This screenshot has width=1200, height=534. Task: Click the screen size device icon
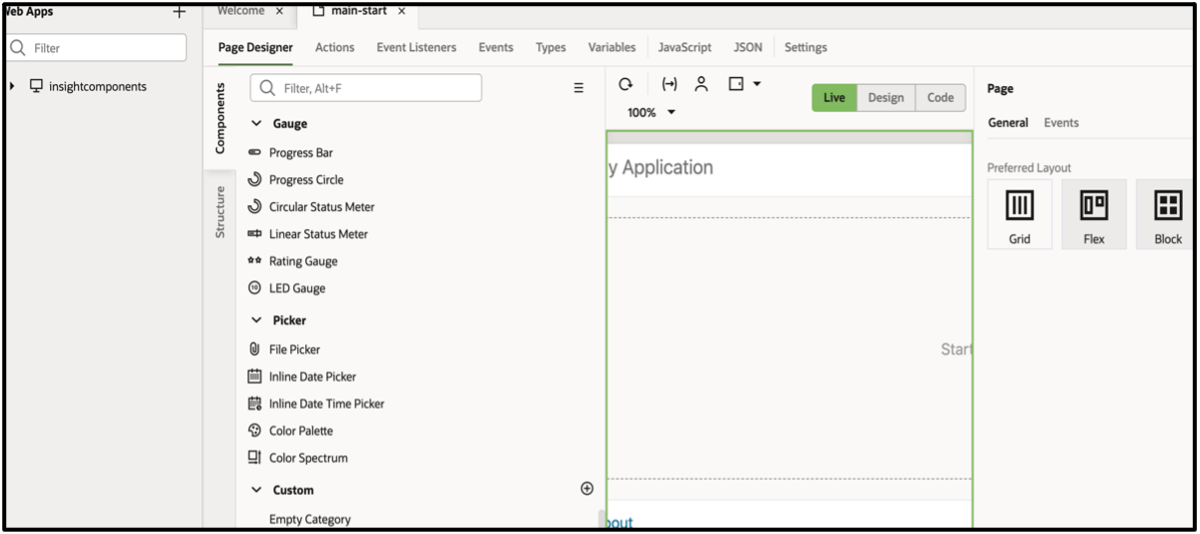[x=736, y=85]
